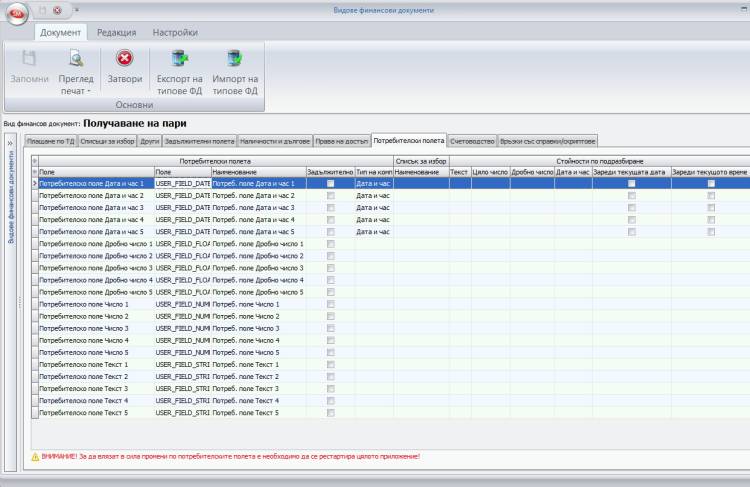The height and width of the screenshot is (487, 750).
Task: Switch to Плащане по ТД tab
Action: tap(51, 141)
